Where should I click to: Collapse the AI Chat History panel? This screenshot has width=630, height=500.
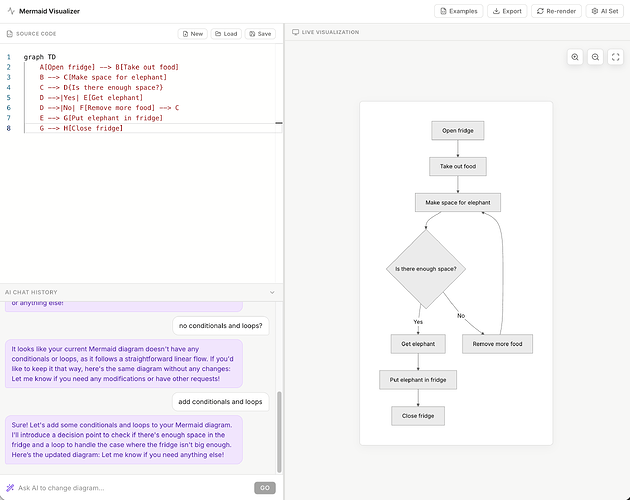point(272,292)
